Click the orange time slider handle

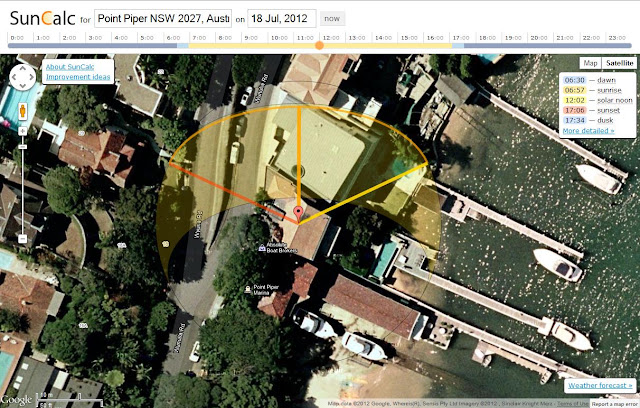tap(320, 45)
